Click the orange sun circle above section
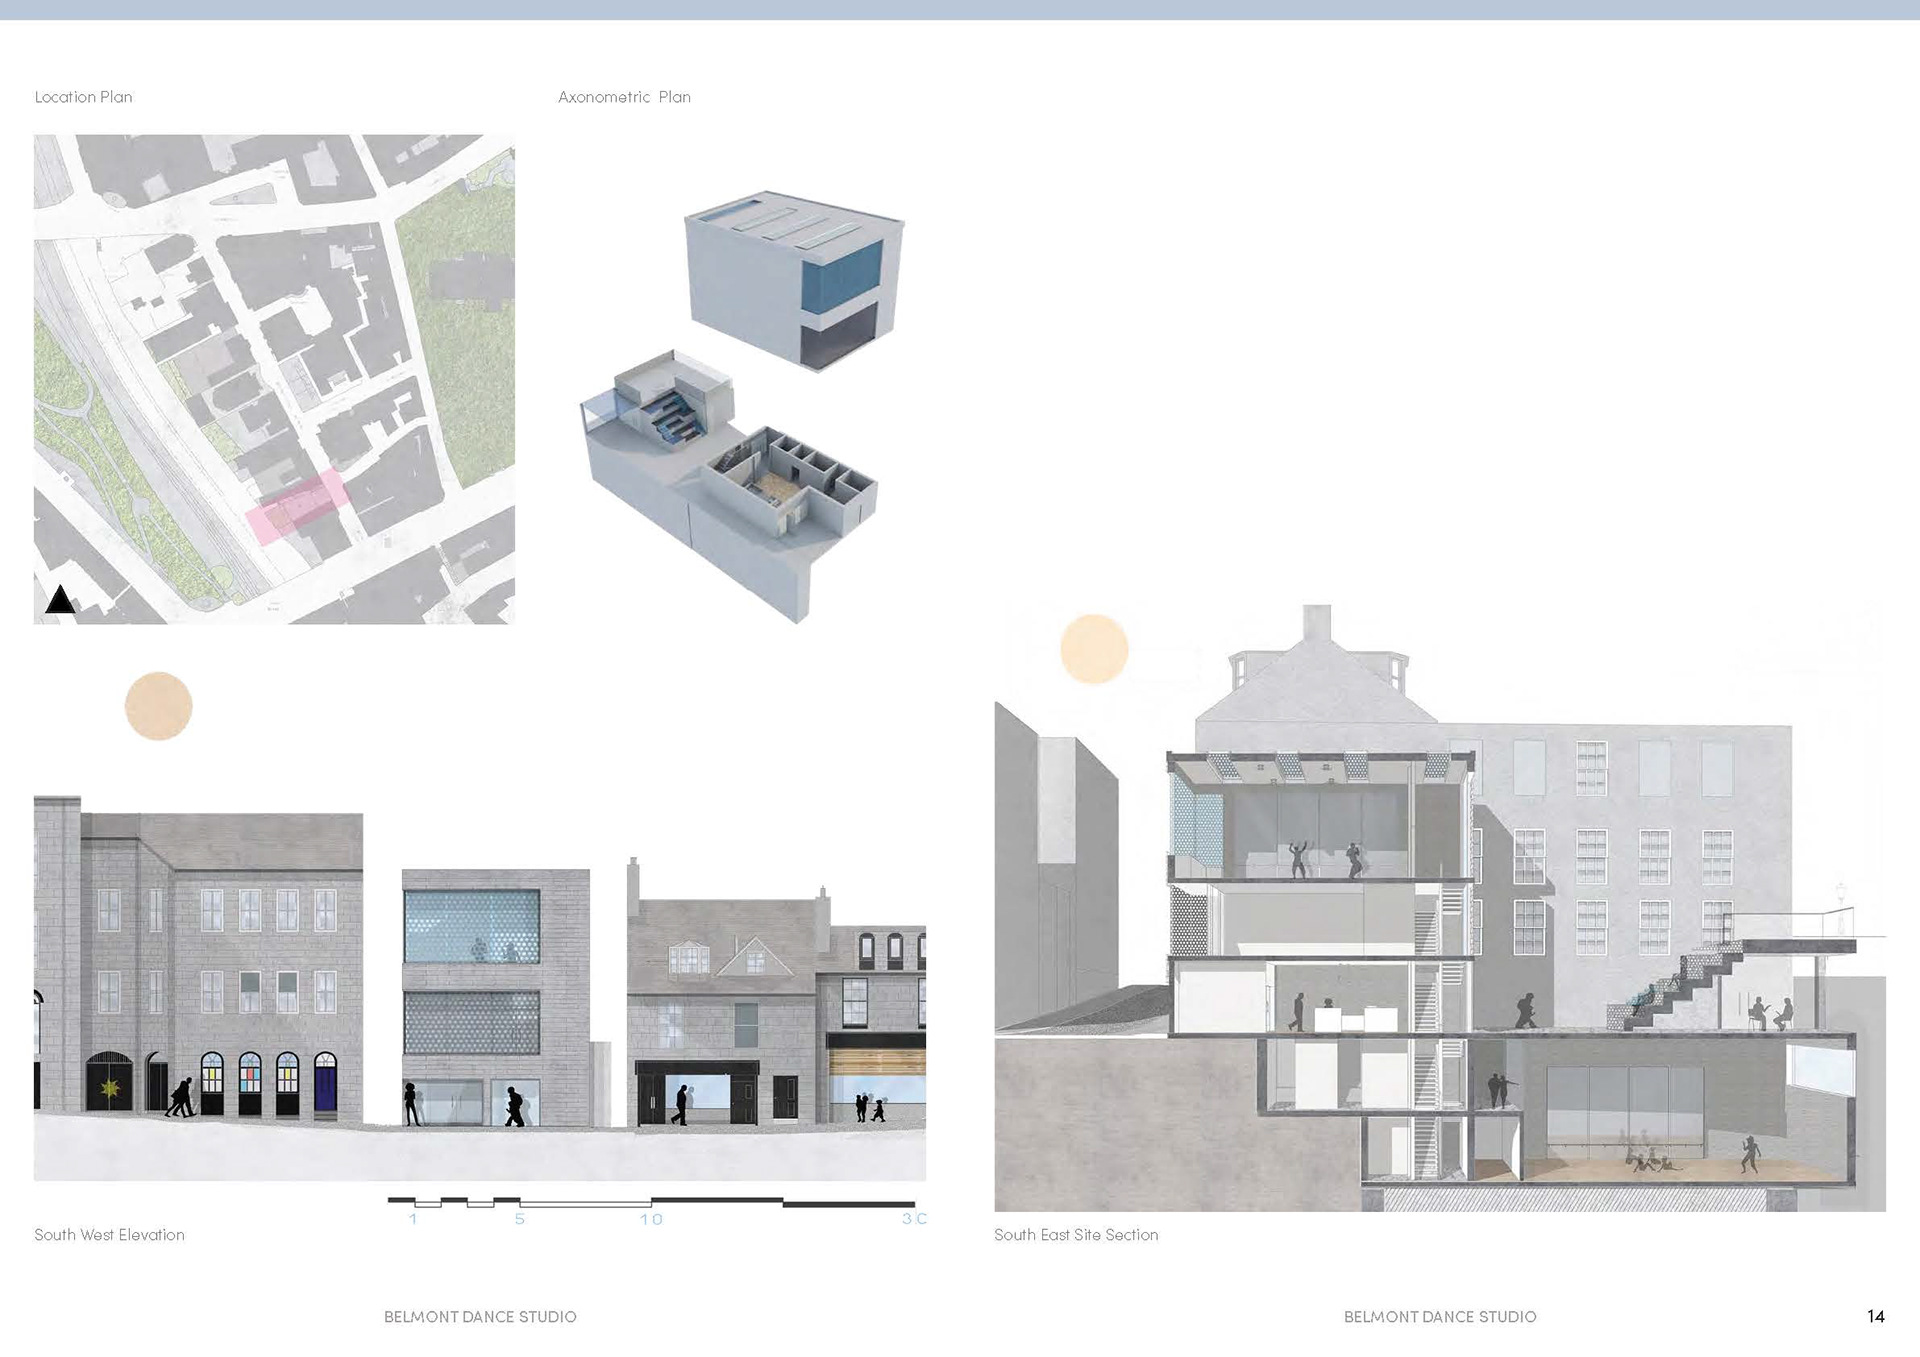Viewport: 1920px width, 1357px height. tap(1094, 649)
